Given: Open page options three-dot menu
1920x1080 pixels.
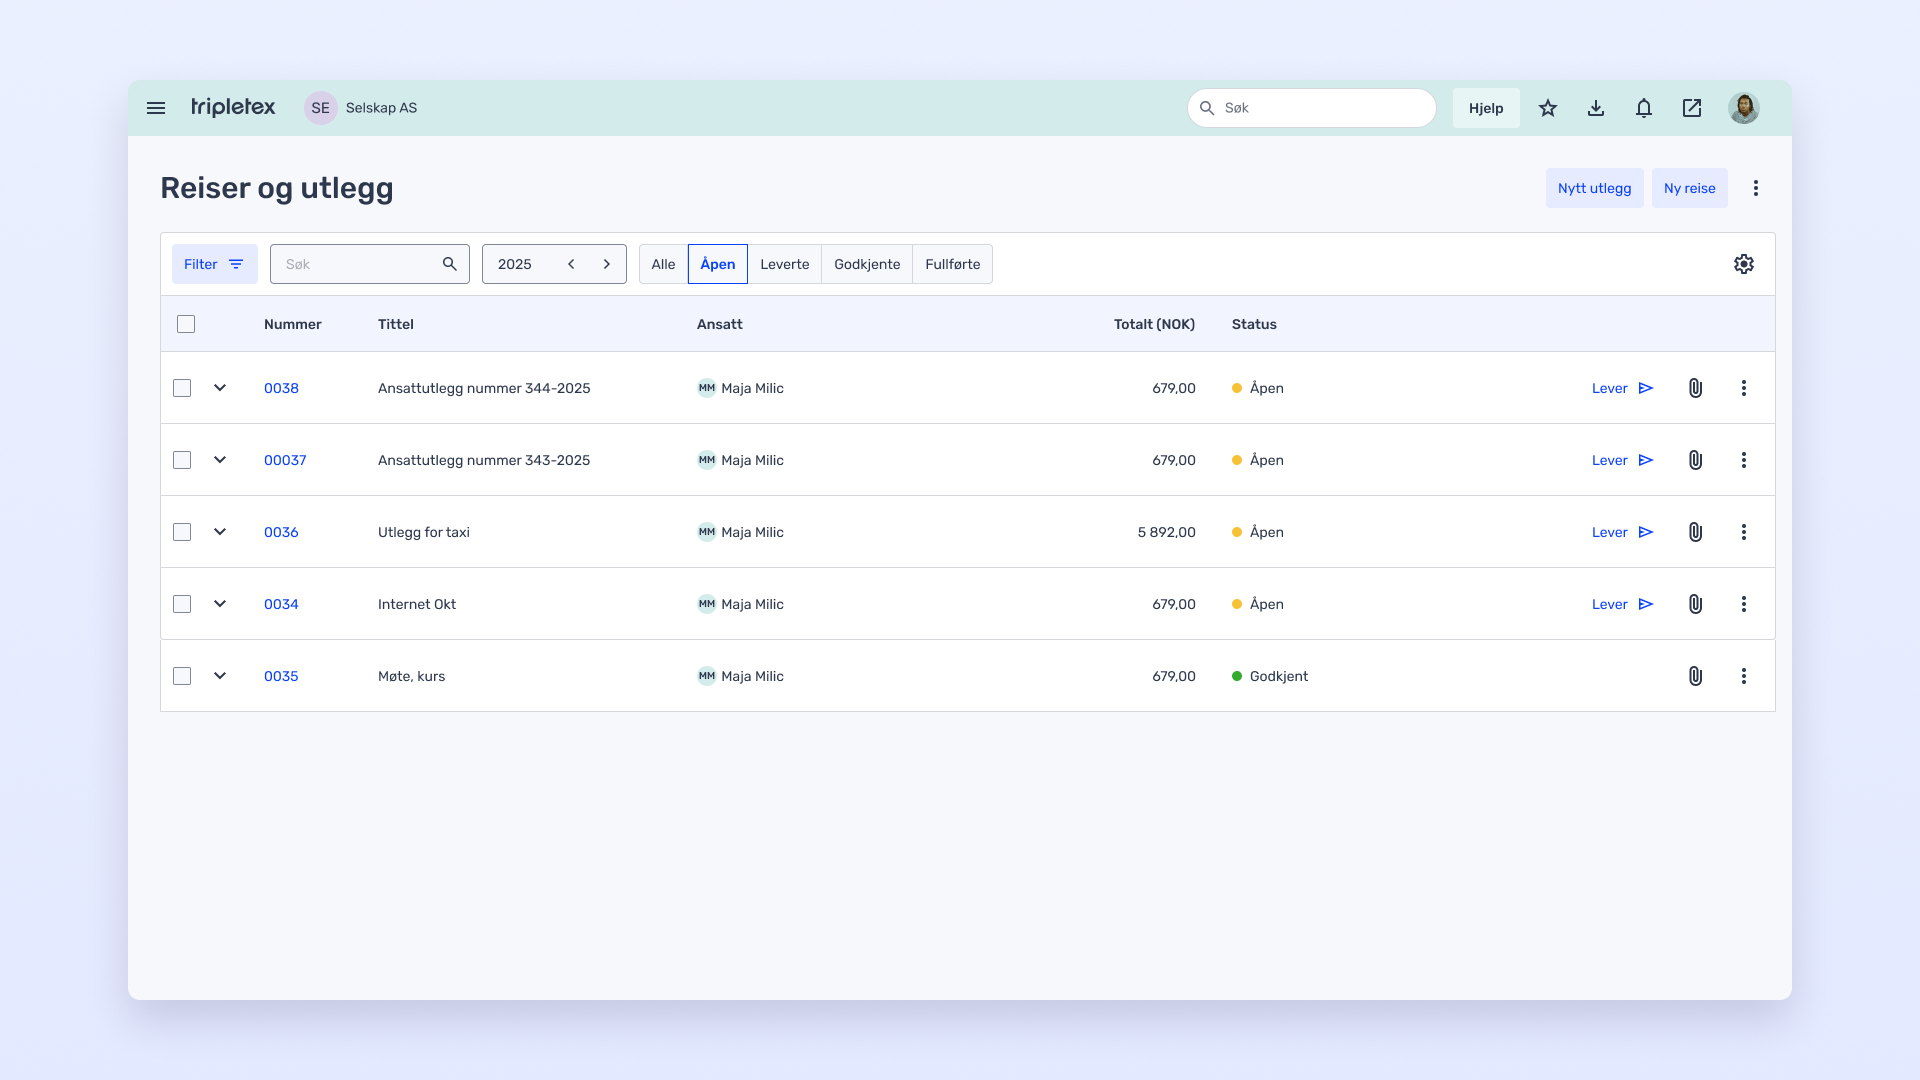Looking at the screenshot, I should (1756, 188).
